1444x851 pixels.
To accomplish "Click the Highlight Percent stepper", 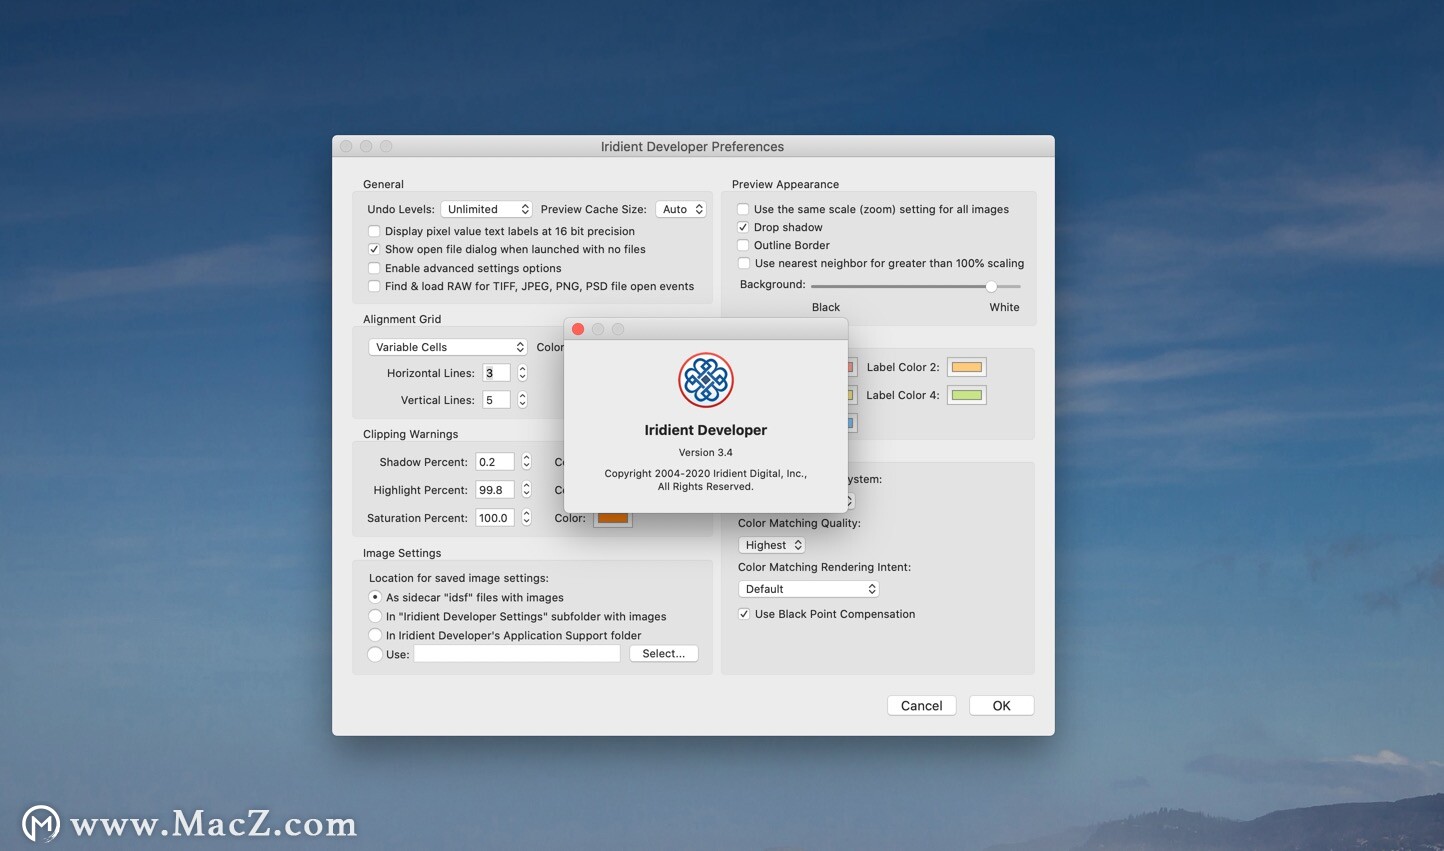I will point(526,490).
